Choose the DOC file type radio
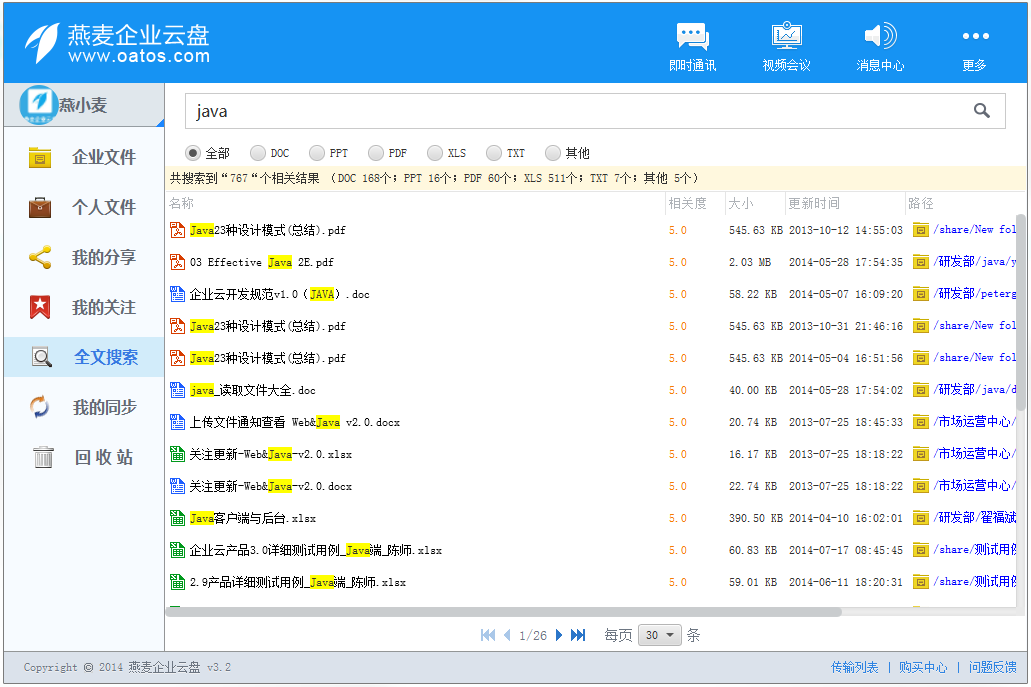 [x=258, y=153]
